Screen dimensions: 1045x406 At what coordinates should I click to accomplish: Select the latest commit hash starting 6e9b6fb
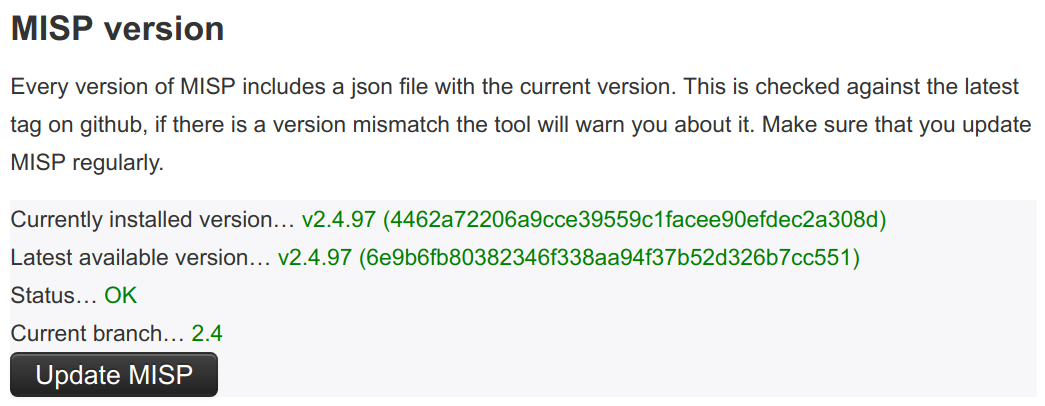(x=610, y=258)
